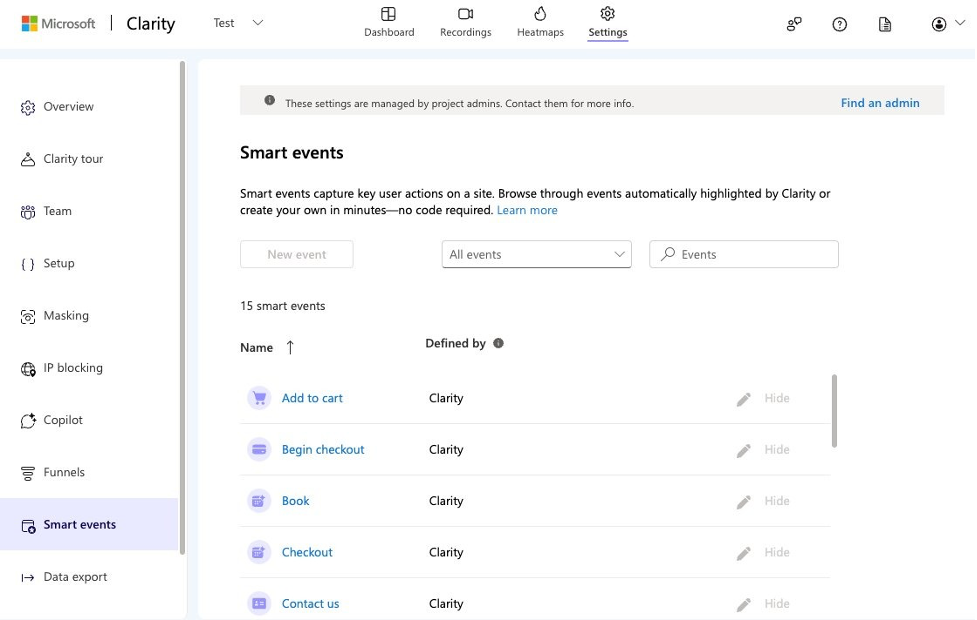Hide the Add to cart event
The height and width of the screenshot is (620, 977).
point(776,398)
